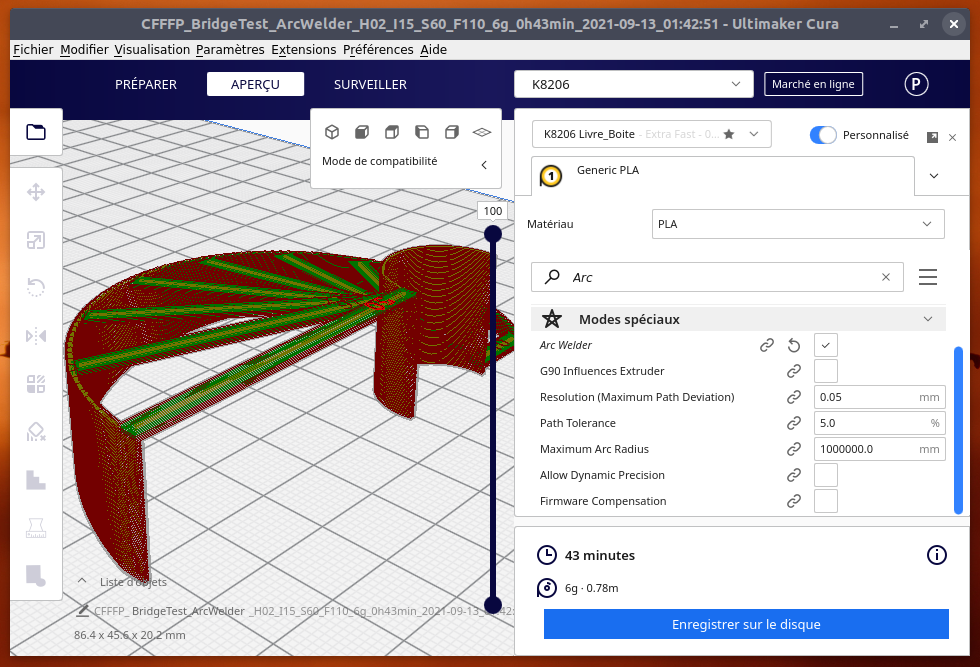Viewport: 980px width, 667px height.
Task: Select the Move tool
Action: click(36, 192)
